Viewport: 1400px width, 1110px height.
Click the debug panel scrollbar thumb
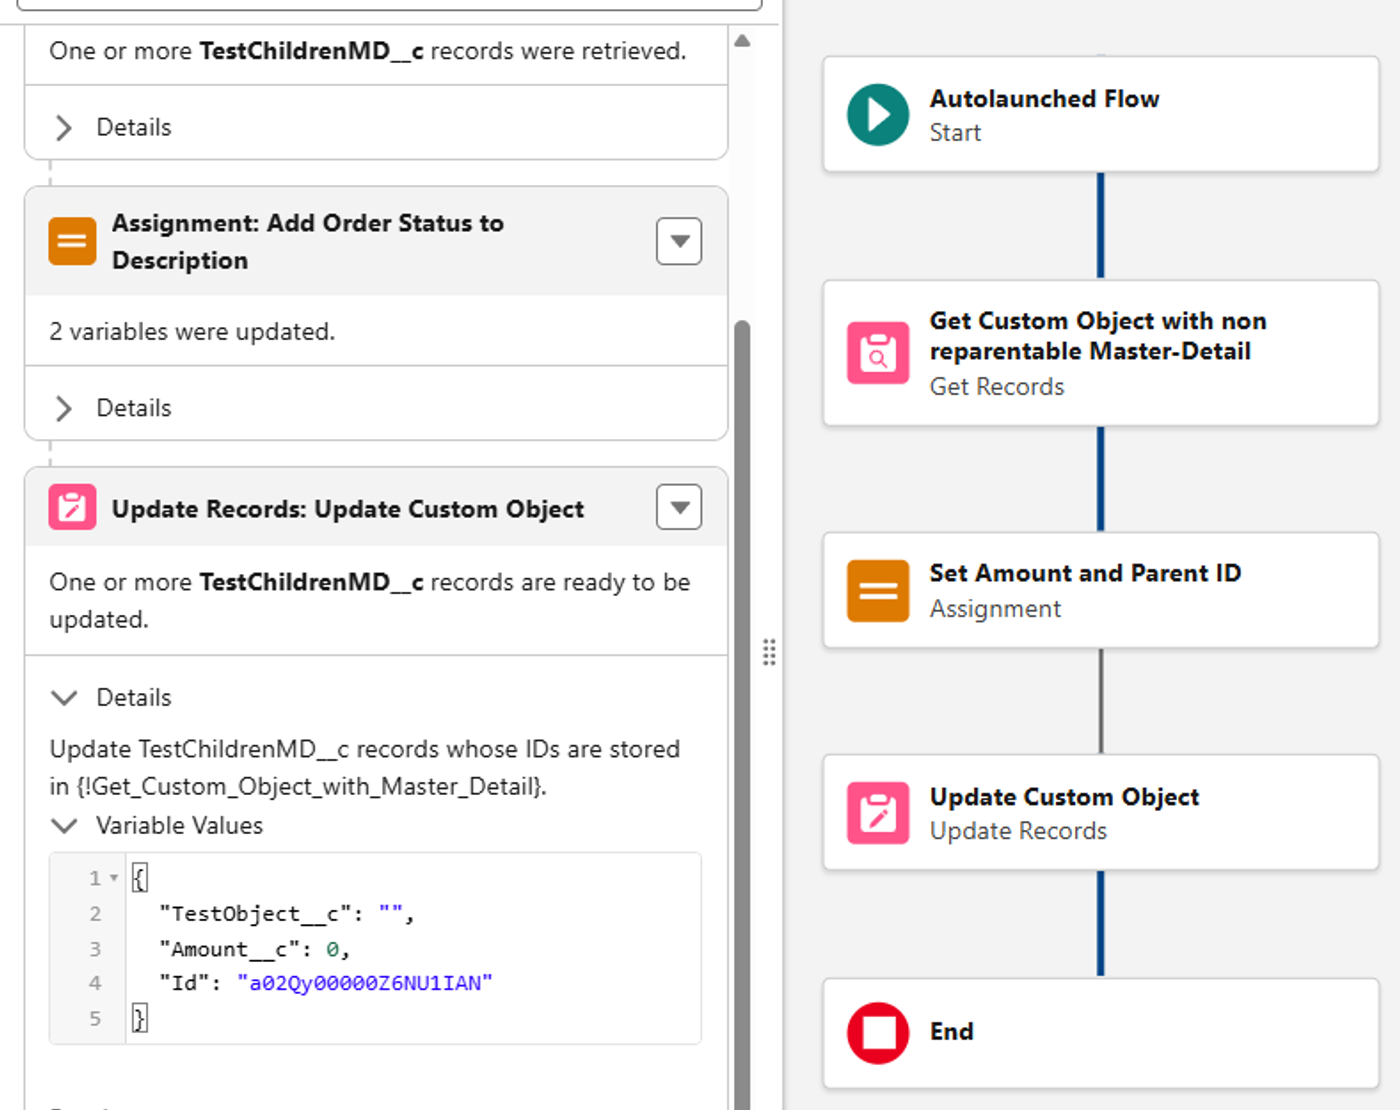[x=742, y=715]
